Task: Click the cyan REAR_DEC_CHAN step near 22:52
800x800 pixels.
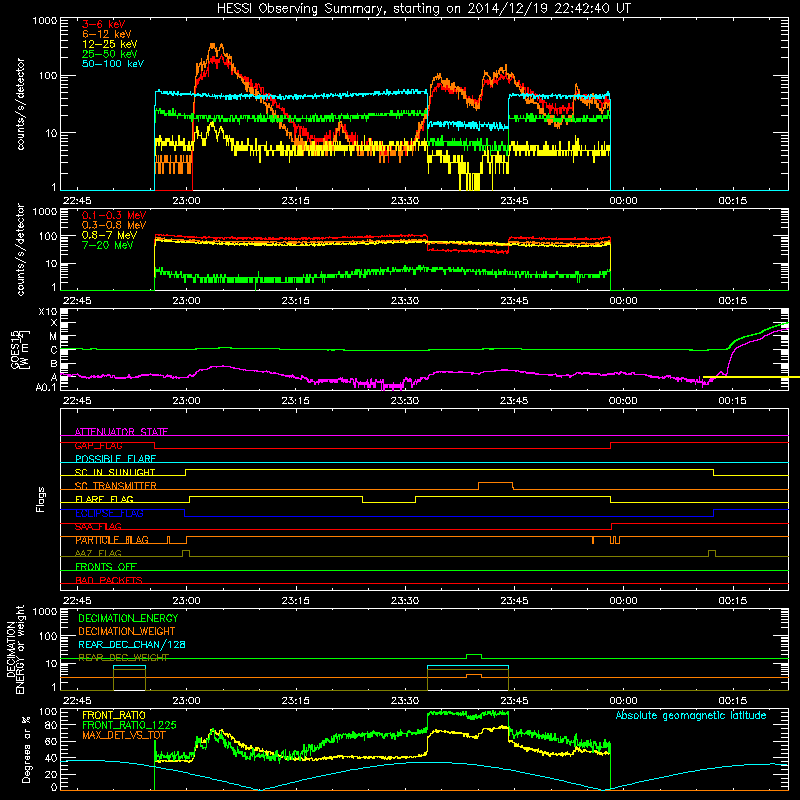Action: [x=129, y=666]
